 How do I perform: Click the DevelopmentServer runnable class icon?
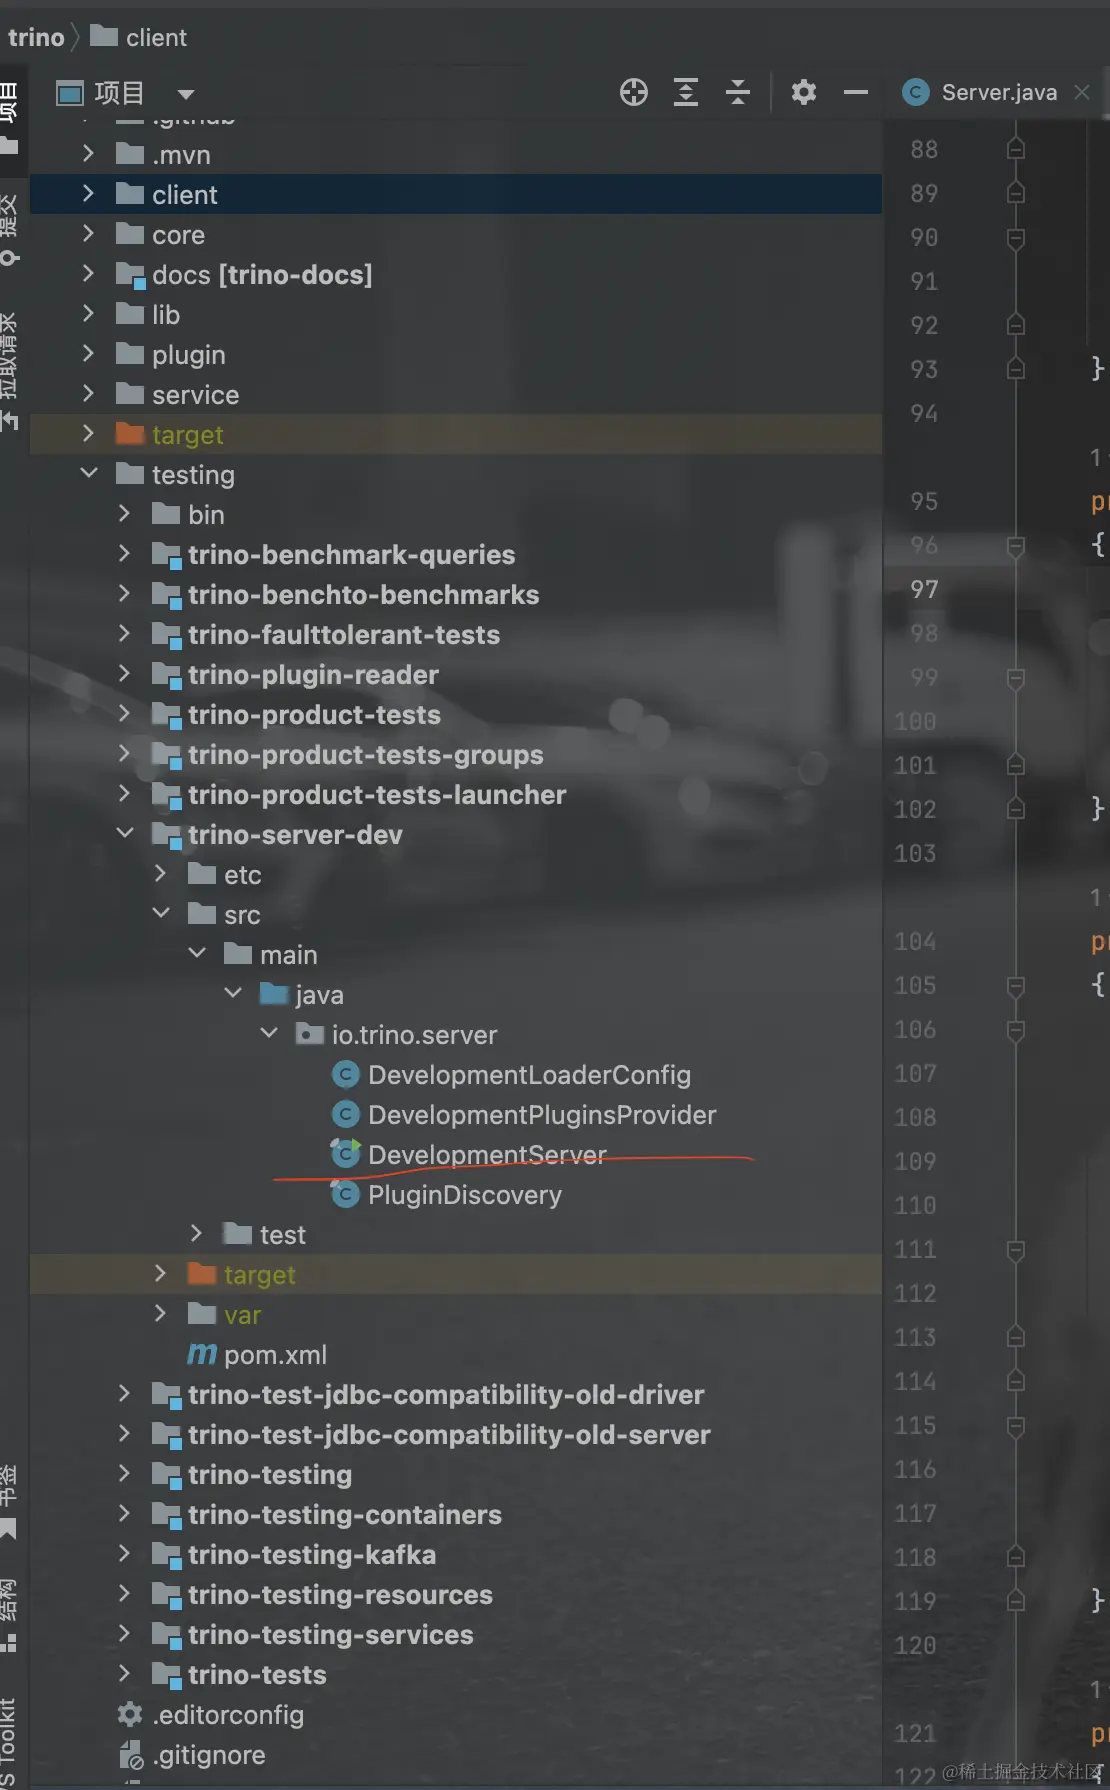point(345,1153)
